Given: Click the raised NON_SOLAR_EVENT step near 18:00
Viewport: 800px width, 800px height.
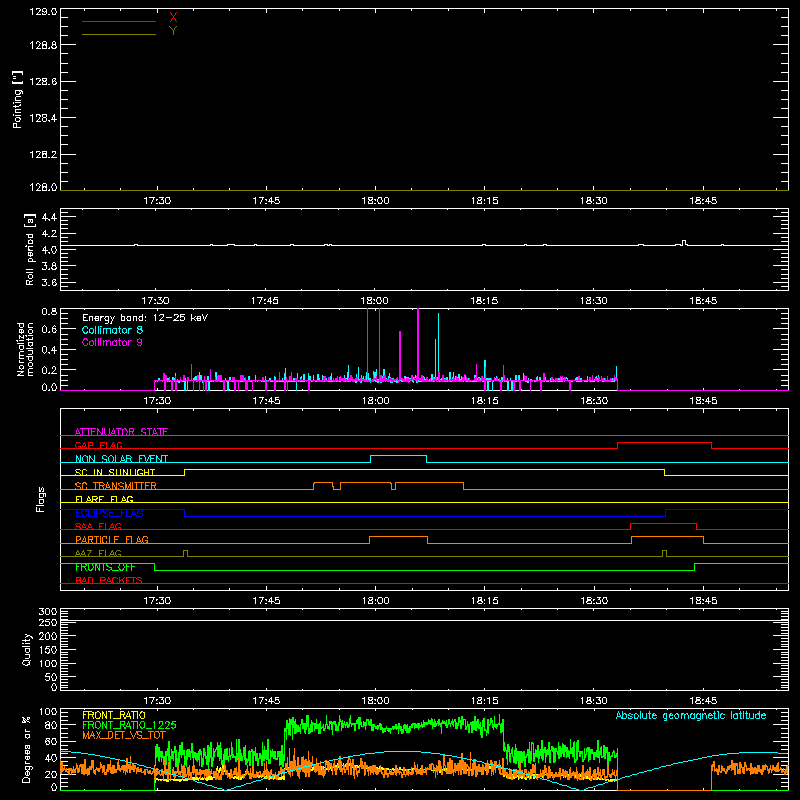Looking at the screenshot, I should tap(398, 456).
